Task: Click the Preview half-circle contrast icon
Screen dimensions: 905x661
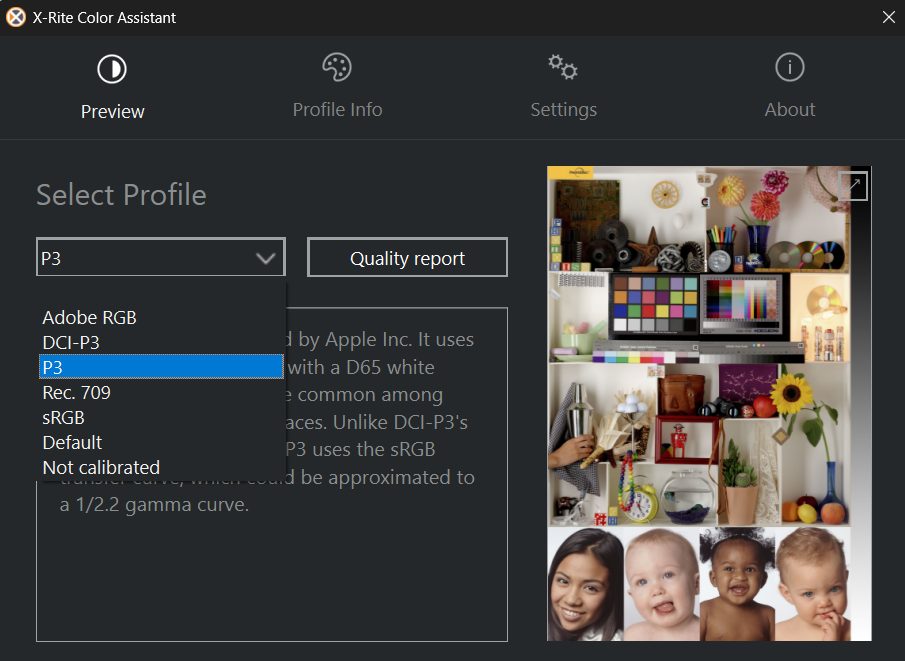Action: (112, 69)
